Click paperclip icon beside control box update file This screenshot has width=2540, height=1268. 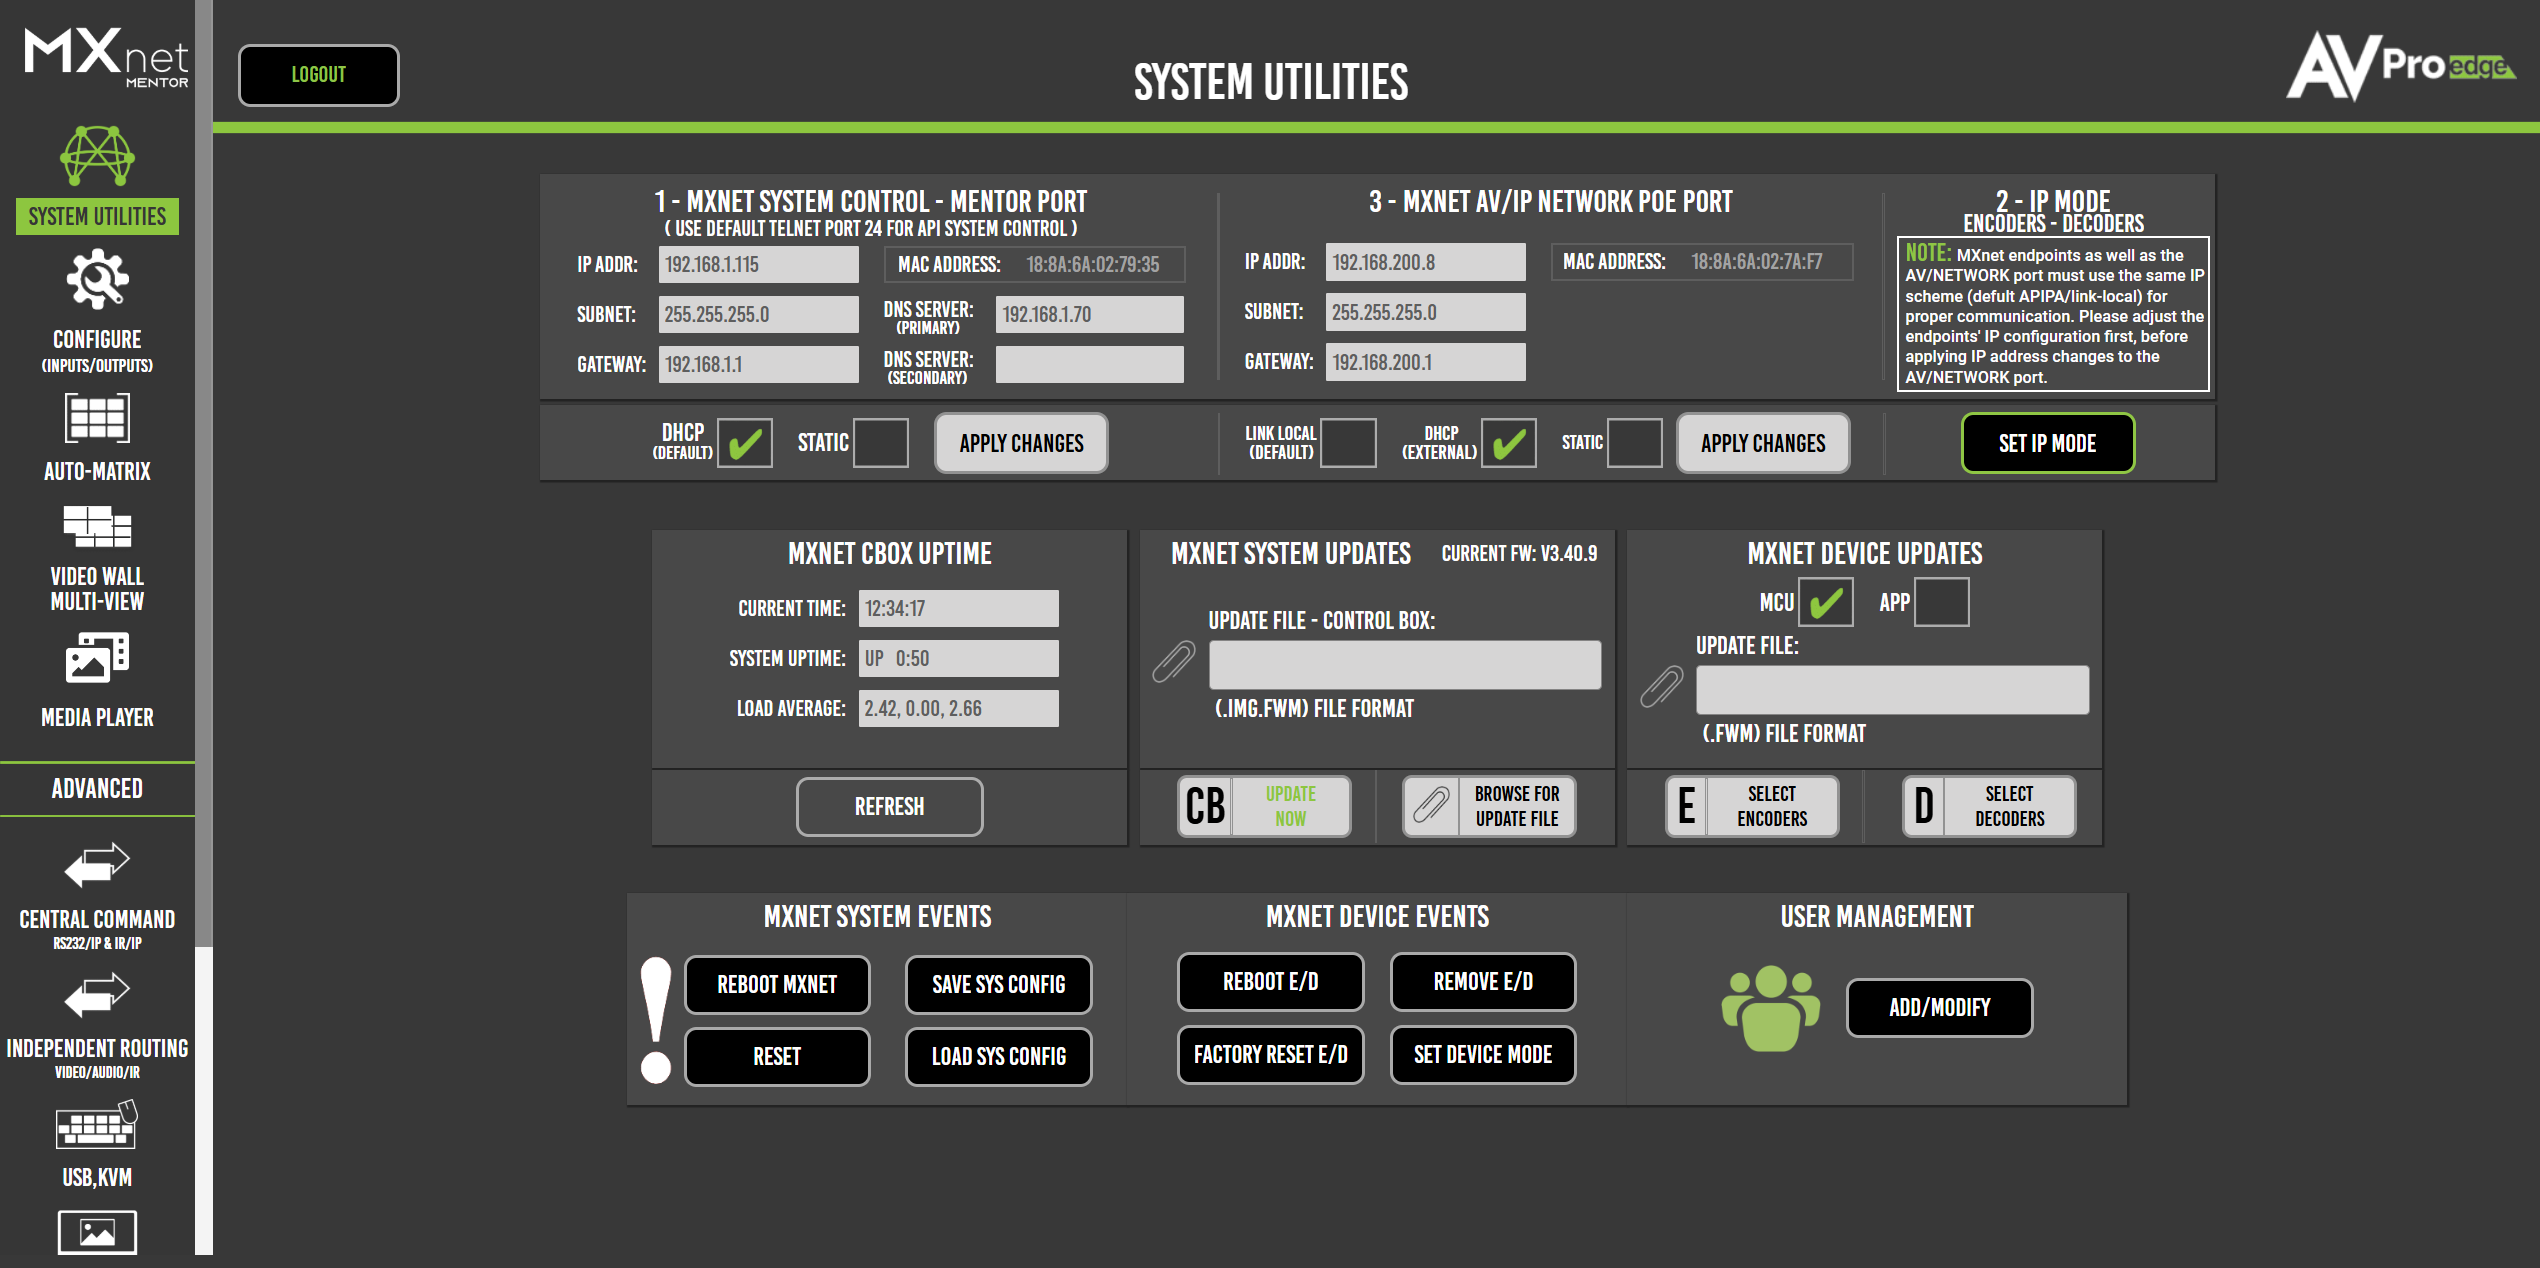pyautogui.click(x=1174, y=663)
